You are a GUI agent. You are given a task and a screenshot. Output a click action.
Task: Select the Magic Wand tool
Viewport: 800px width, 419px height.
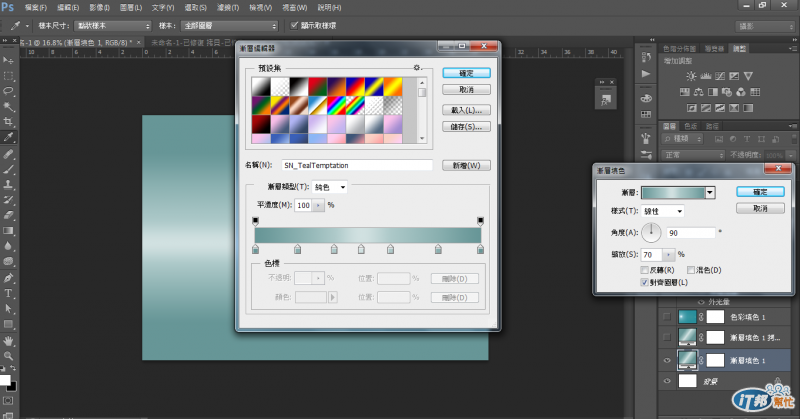coord(8,107)
